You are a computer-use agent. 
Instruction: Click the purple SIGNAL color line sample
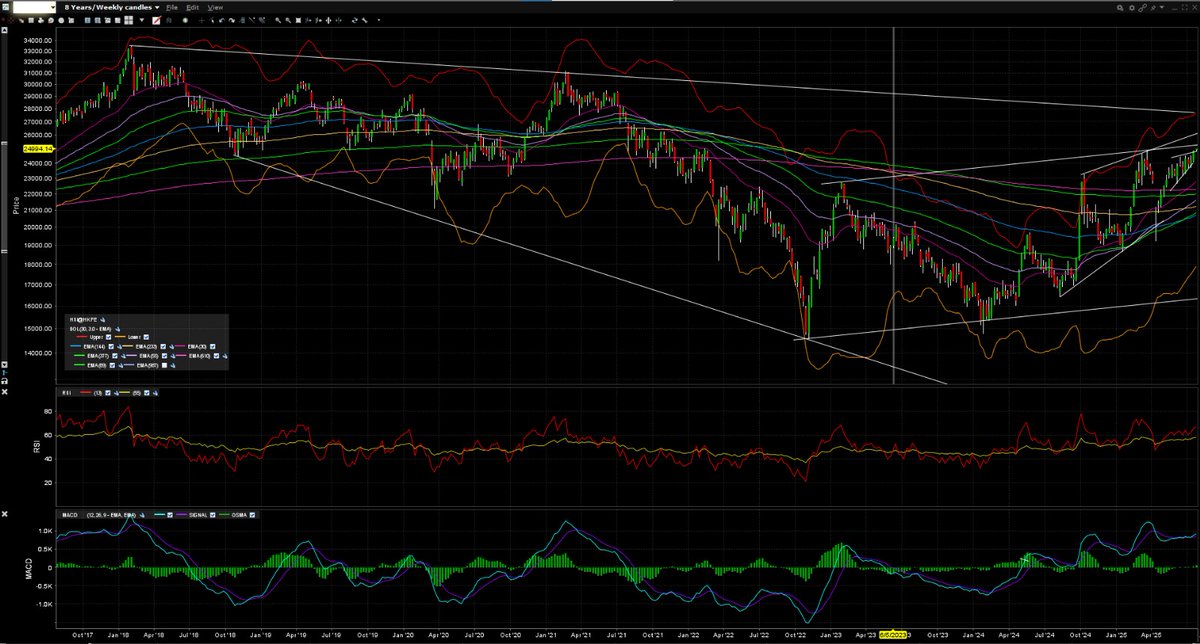point(181,515)
